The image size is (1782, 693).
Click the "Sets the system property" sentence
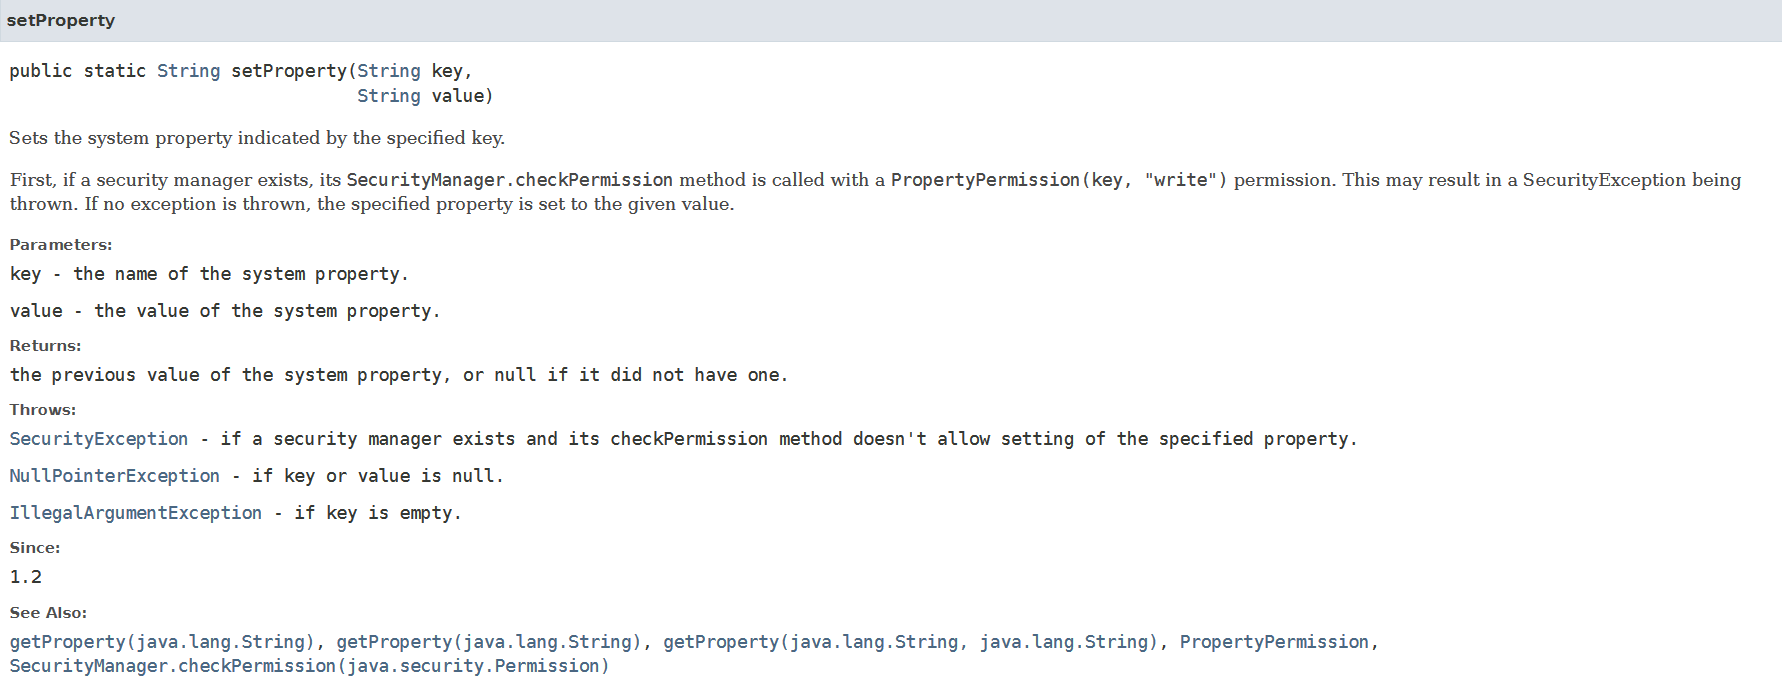tap(257, 138)
